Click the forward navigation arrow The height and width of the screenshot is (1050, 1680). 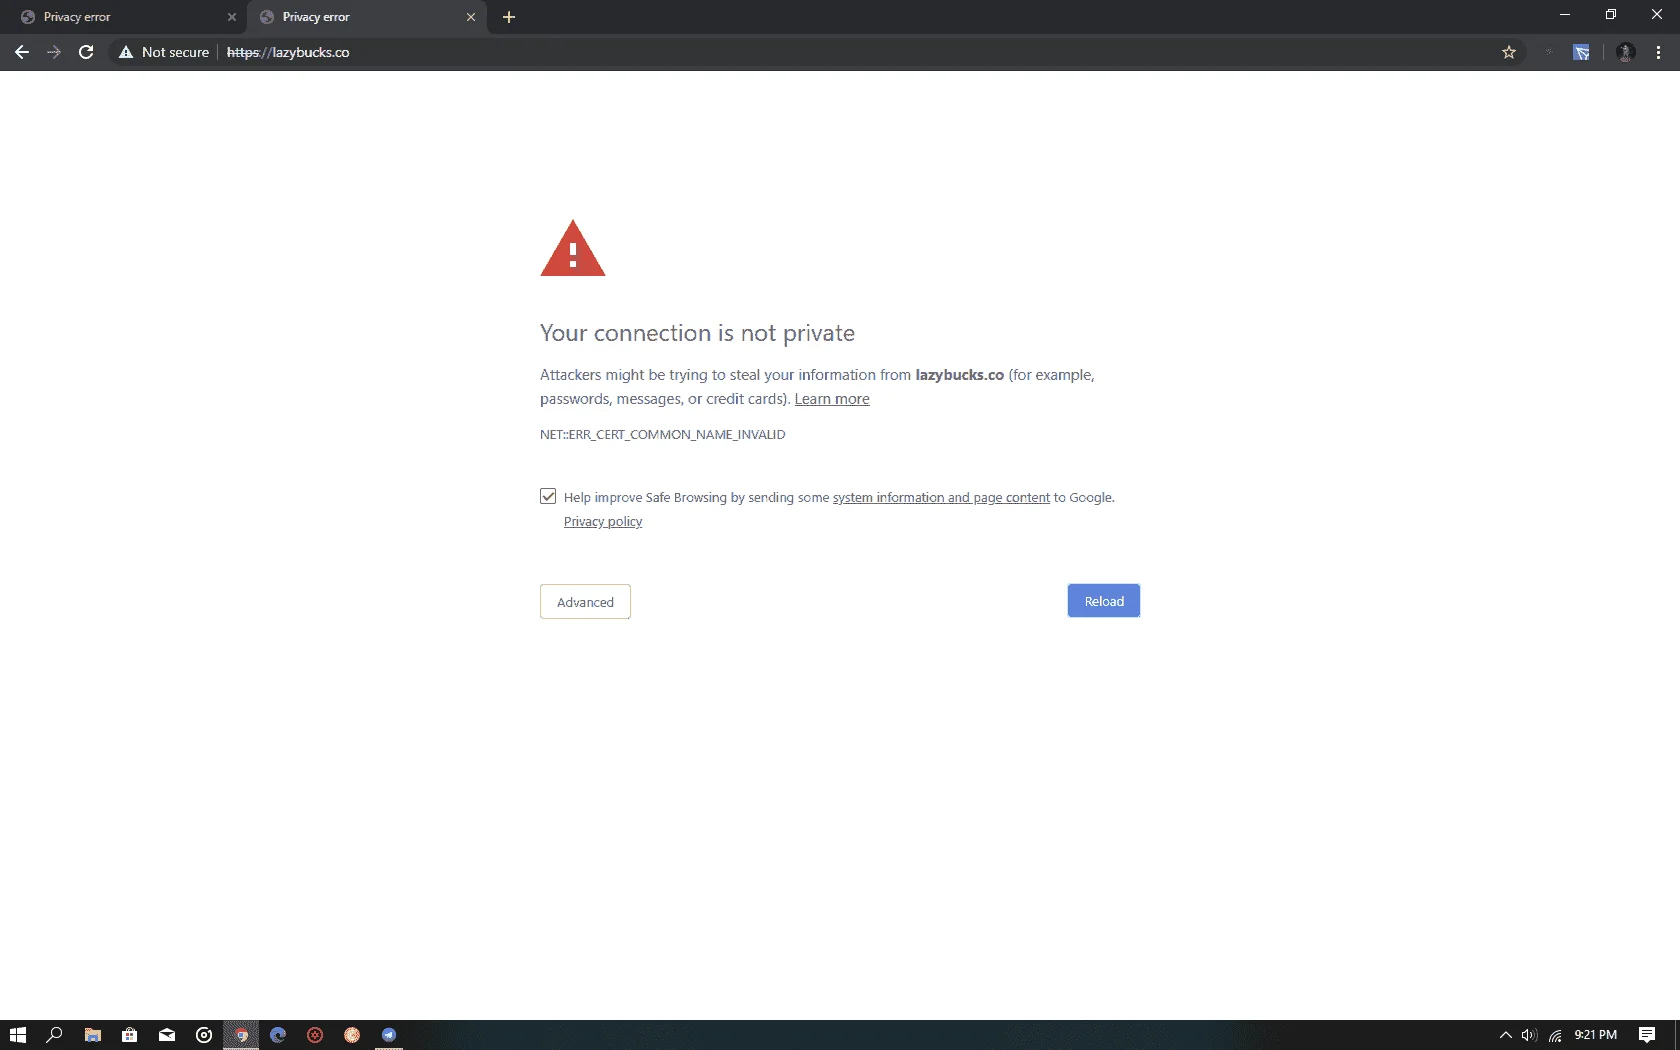point(54,52)
